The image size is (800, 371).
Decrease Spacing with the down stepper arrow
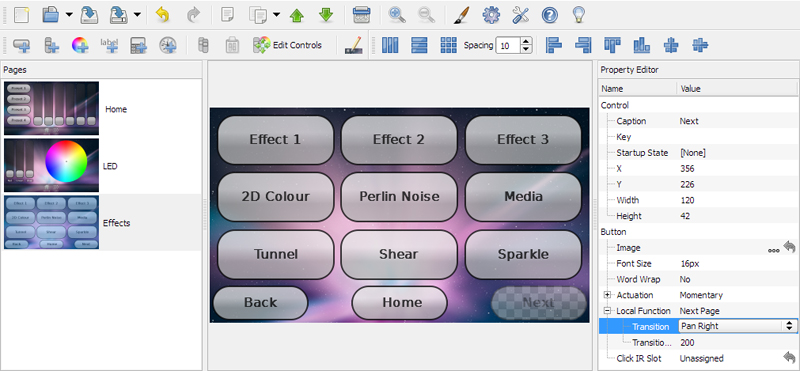pyautogui.click(x=527, y=50)
